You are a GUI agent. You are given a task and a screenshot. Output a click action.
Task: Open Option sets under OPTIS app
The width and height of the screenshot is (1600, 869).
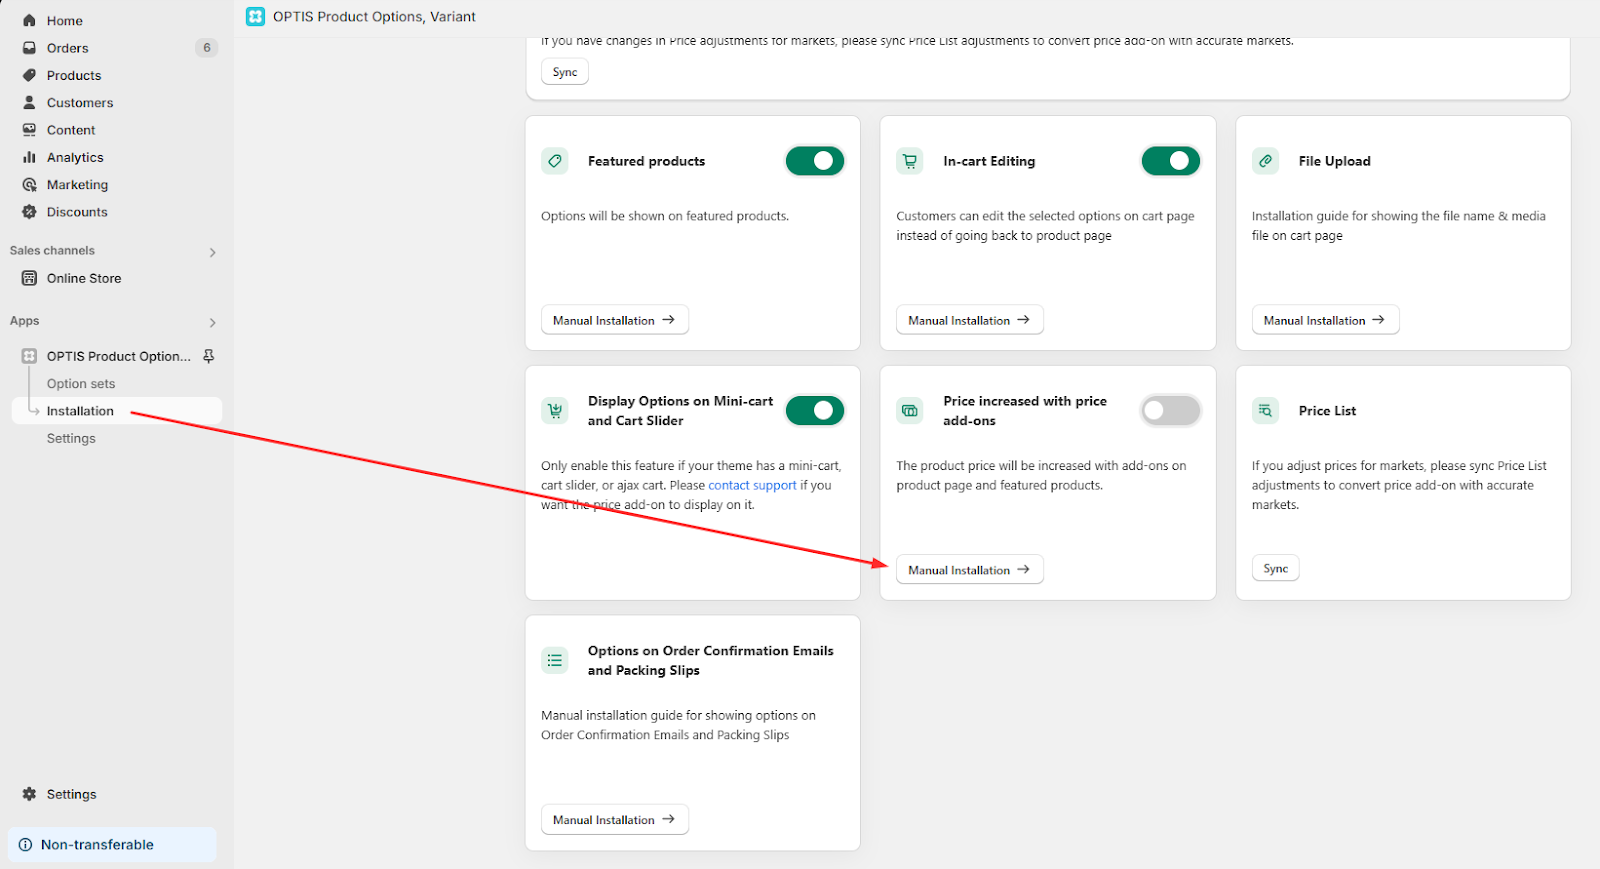(81, 384)
